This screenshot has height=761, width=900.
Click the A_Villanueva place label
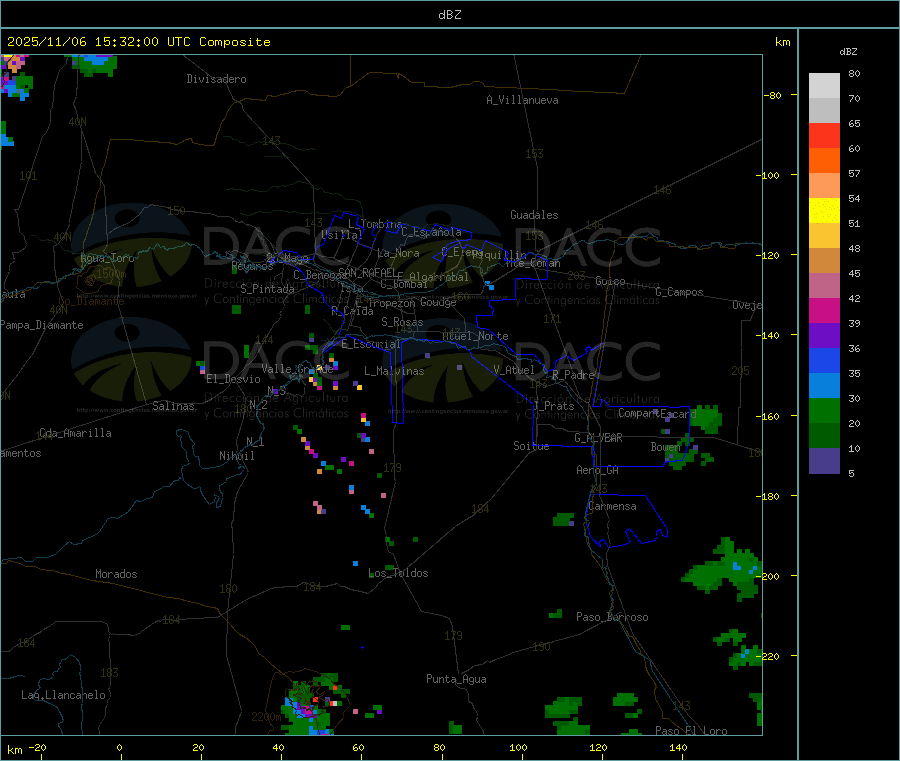(522, 100)
